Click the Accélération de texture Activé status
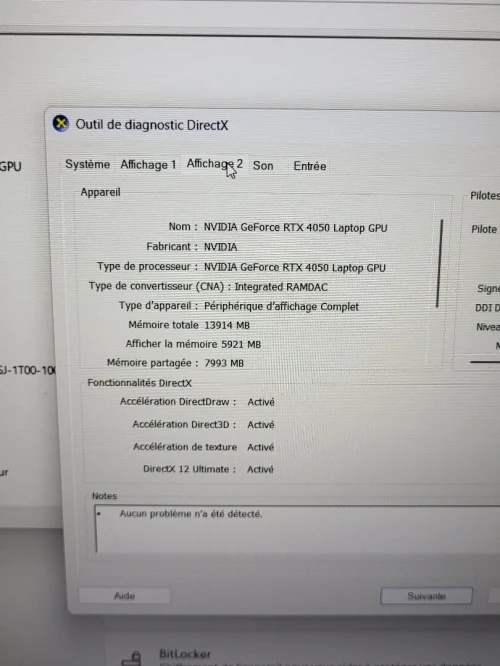Image resolution: width=500 pixels, height=666 pixels. tap(261, 447)
